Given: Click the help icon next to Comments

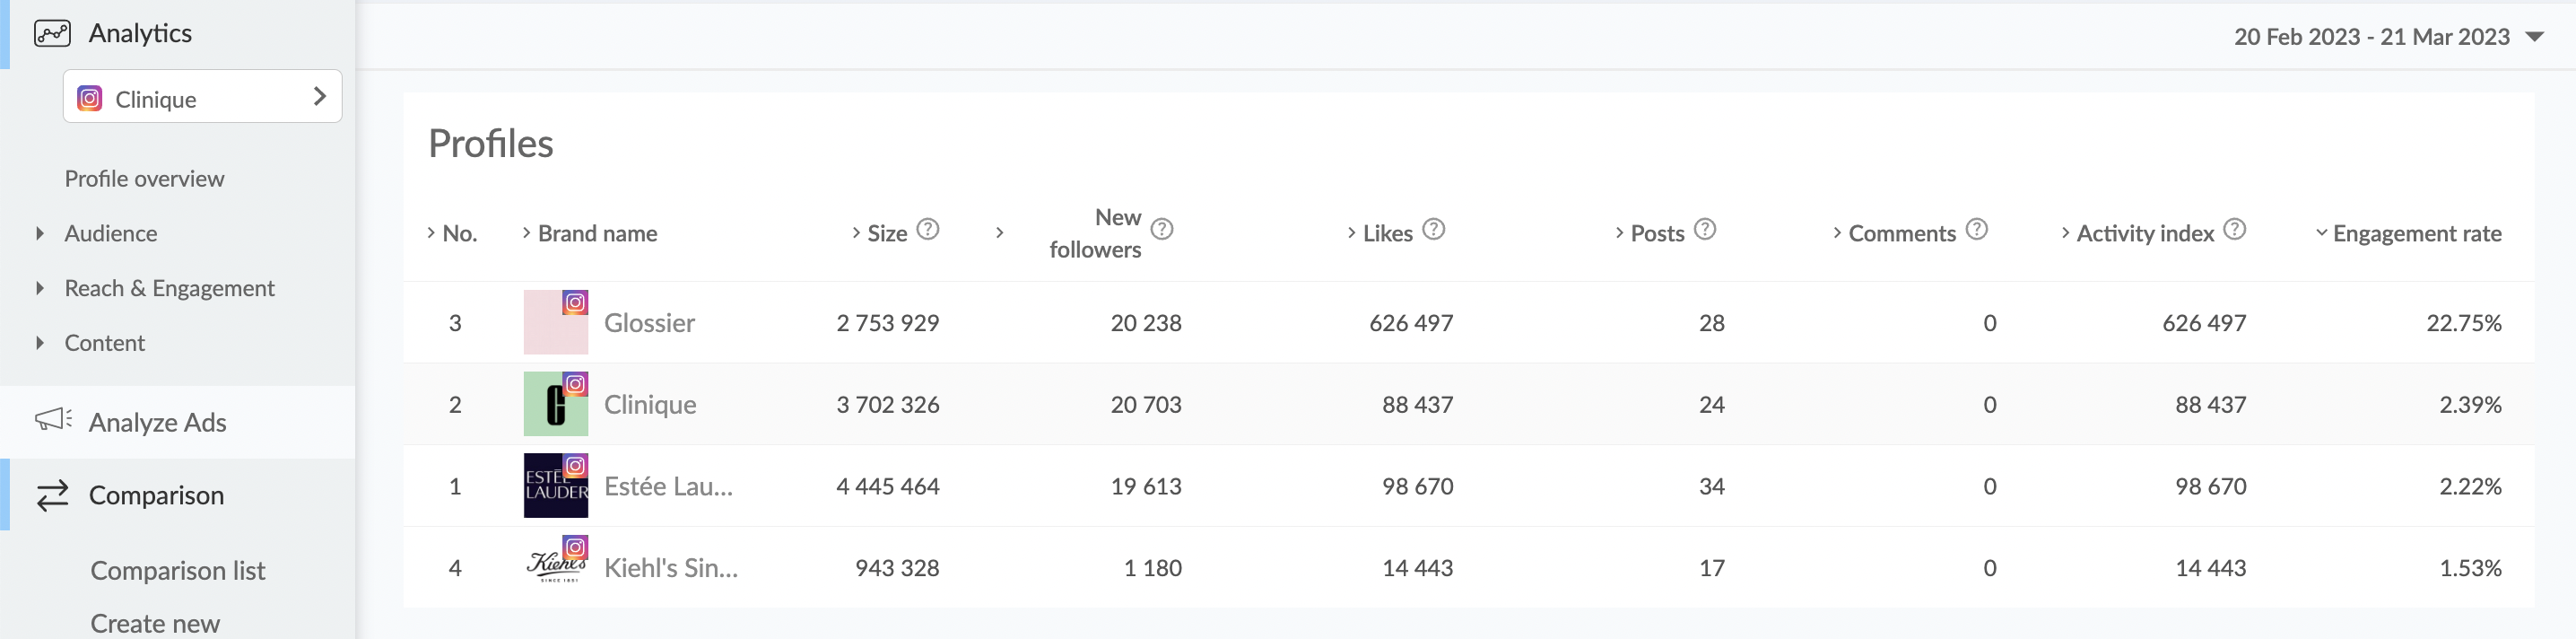Looking at the screenshot, I should [x=1976, y=230].
